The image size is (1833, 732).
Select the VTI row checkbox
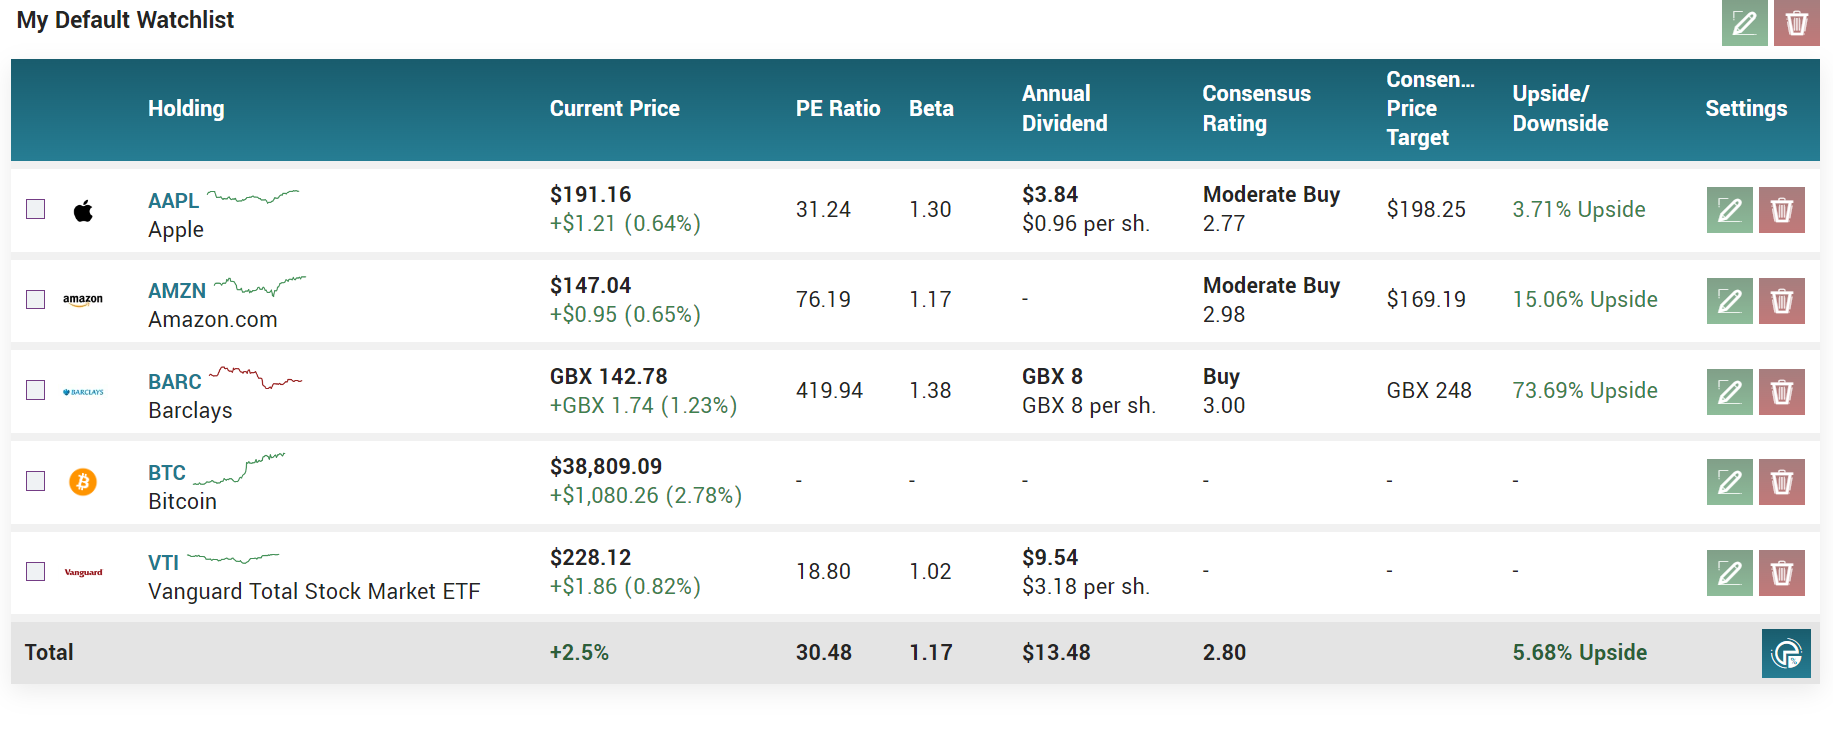[x=36, y=571]
